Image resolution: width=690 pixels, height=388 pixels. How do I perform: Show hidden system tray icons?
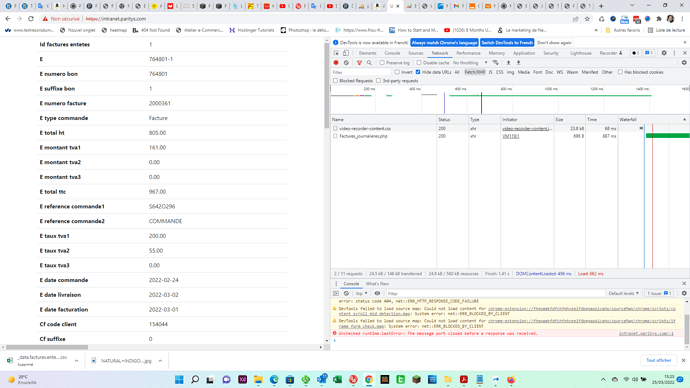tap(603, 379)
